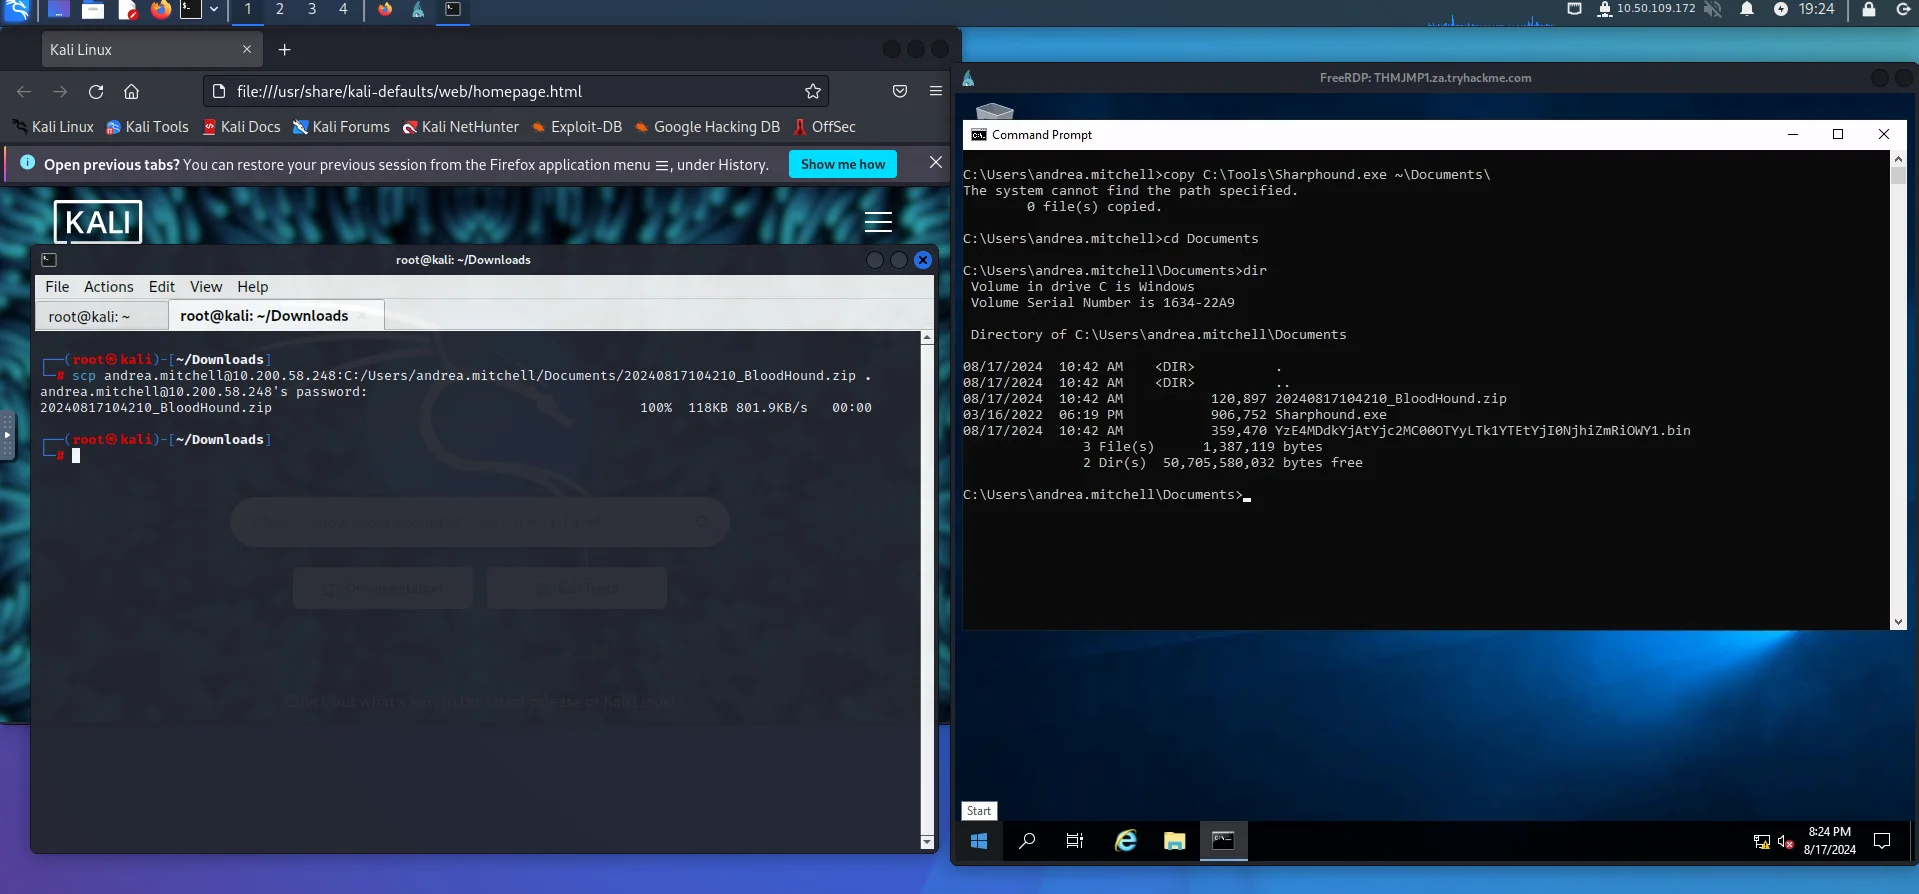Dismiss the restore previous tabs notification
Screen dimensions: 1919x894
pyautogui.click(x=935, y=162)
